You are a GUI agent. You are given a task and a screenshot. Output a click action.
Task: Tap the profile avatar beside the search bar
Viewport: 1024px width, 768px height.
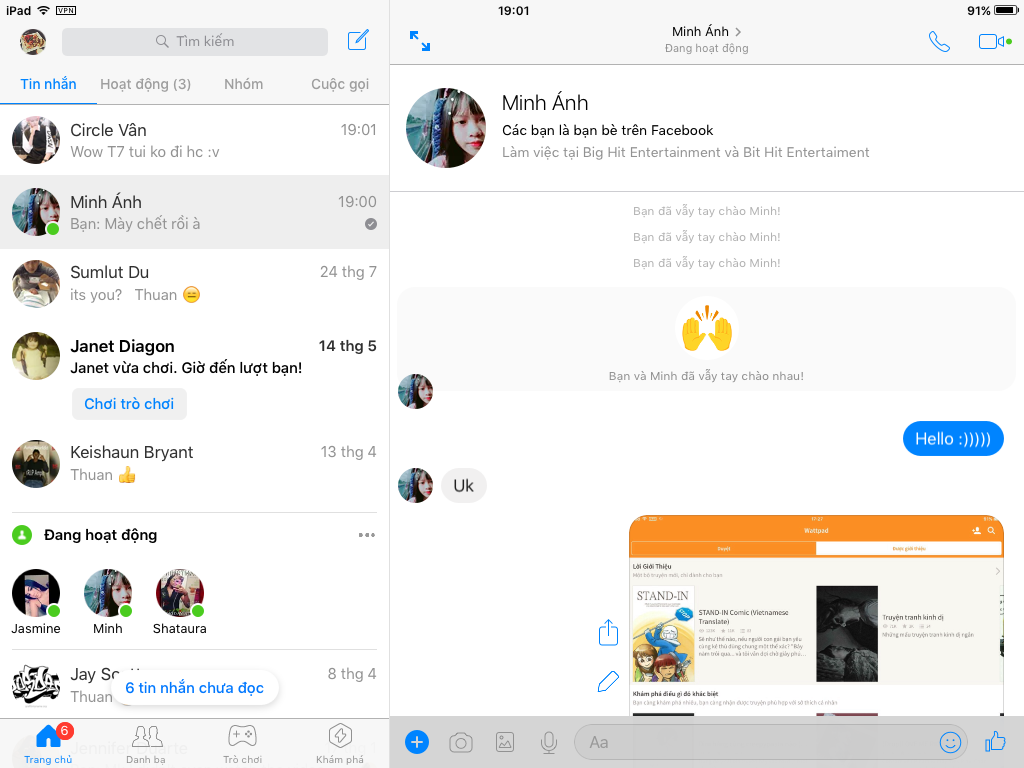point(33,42)
